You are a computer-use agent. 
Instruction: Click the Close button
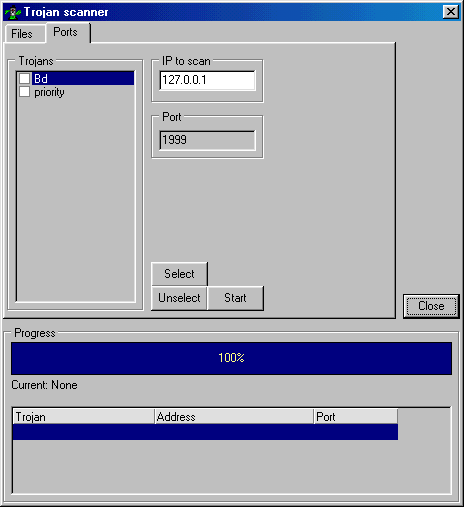[431, 306]
